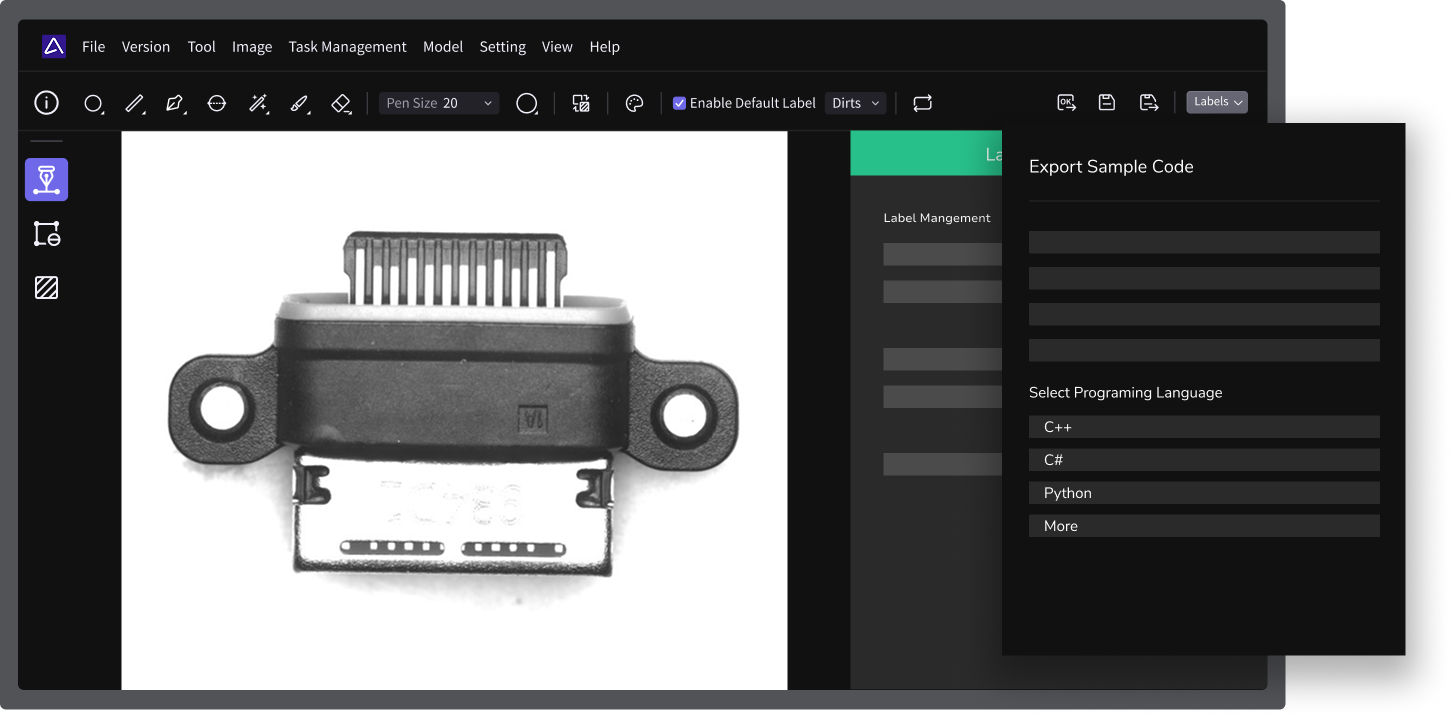Open the Model menu
The height and width of the screenshot is (720, 1455).
pyautogui.click(x=442, y=47)
